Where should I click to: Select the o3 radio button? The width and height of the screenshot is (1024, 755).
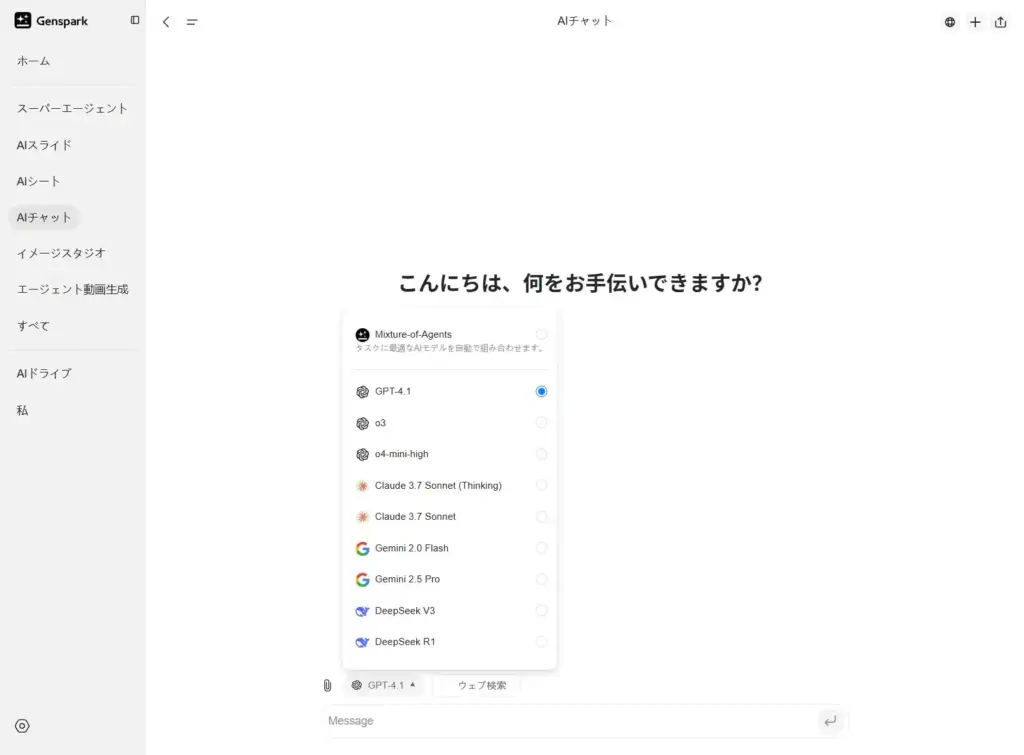click(x=541, y=423)
